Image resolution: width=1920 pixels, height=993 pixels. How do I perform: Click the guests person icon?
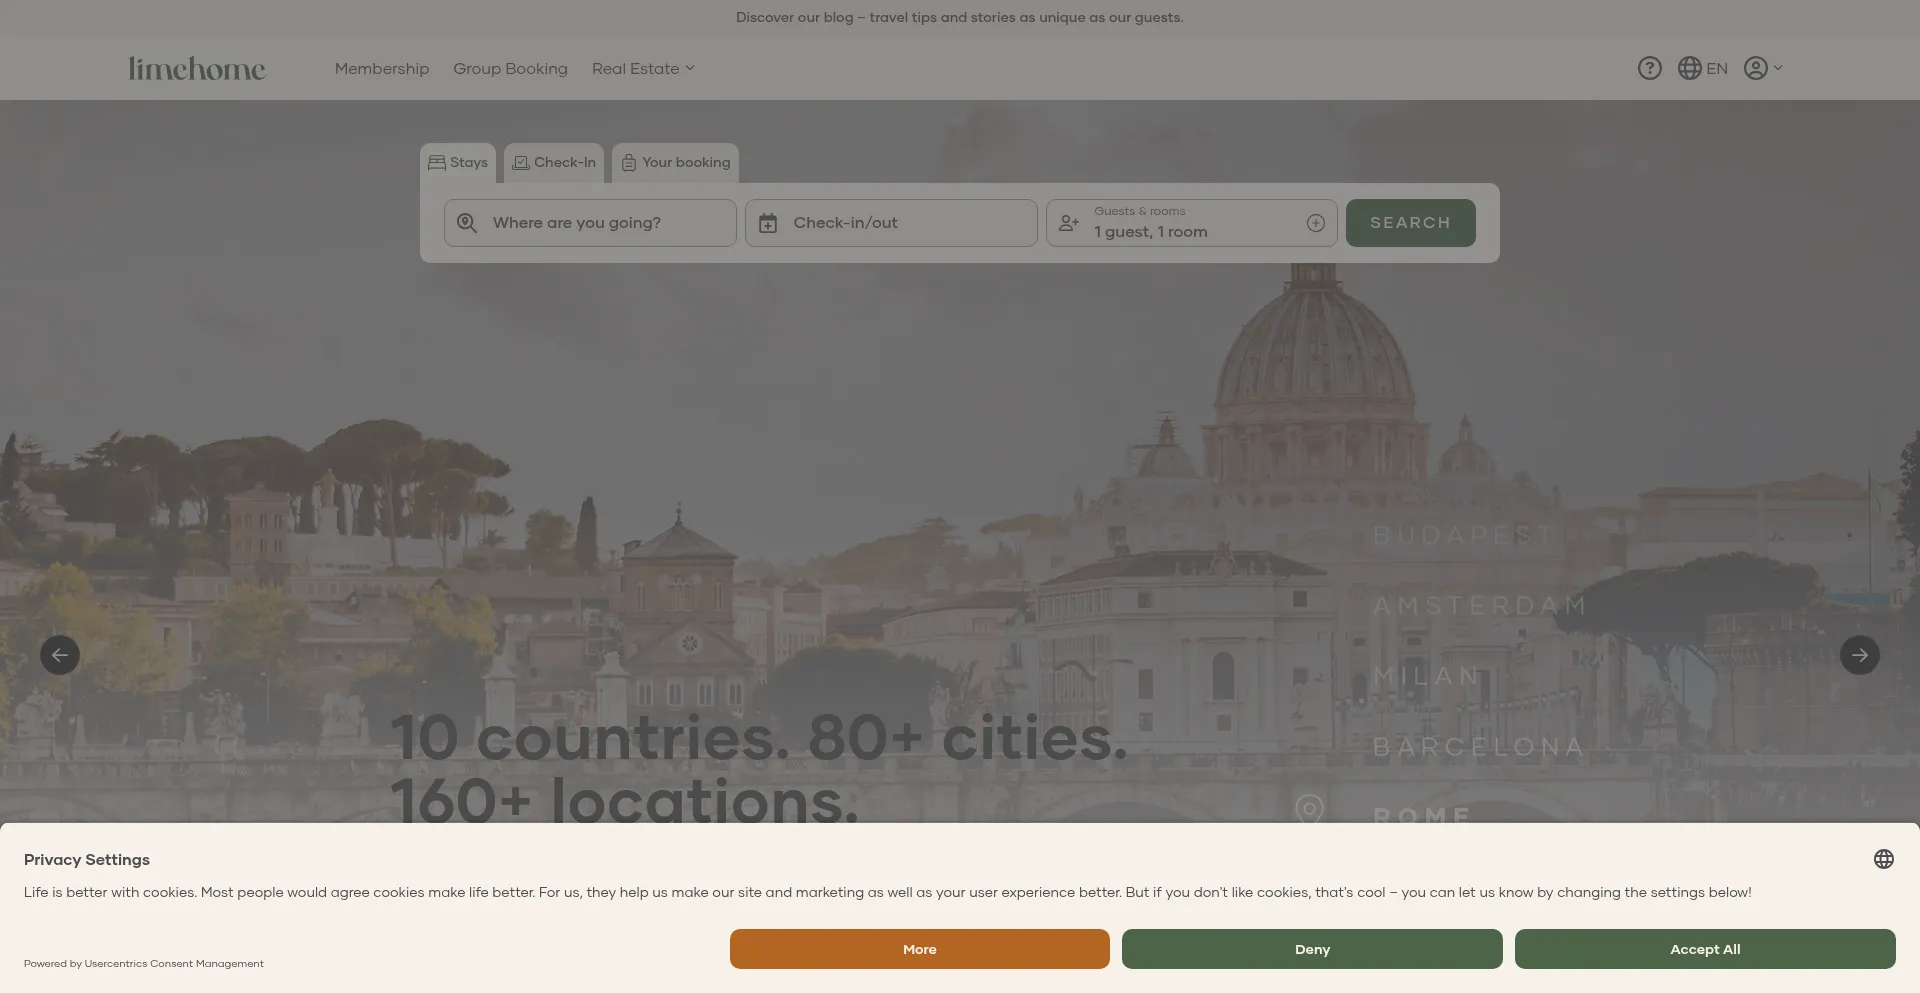(x=1069, y=223)
